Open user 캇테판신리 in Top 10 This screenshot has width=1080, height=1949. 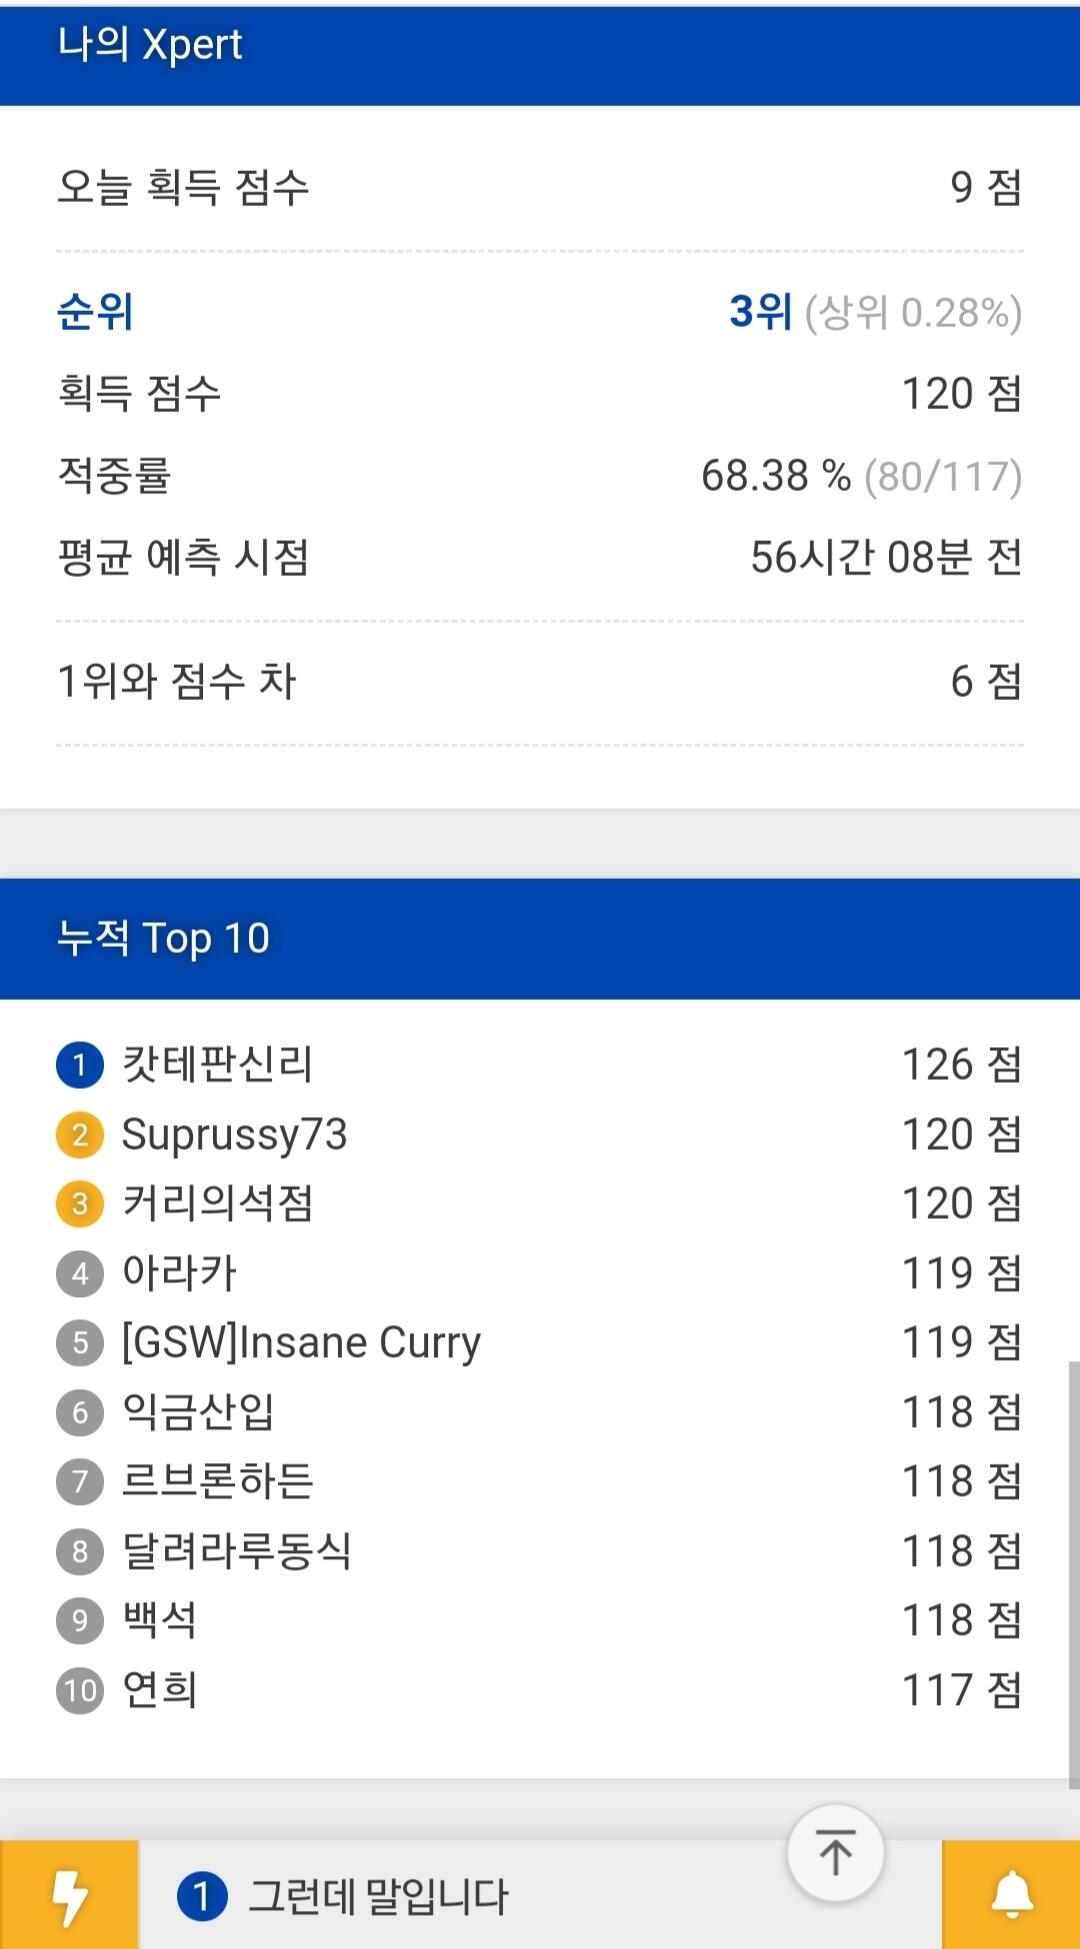pyautogui.click(x=217, y=1064)
